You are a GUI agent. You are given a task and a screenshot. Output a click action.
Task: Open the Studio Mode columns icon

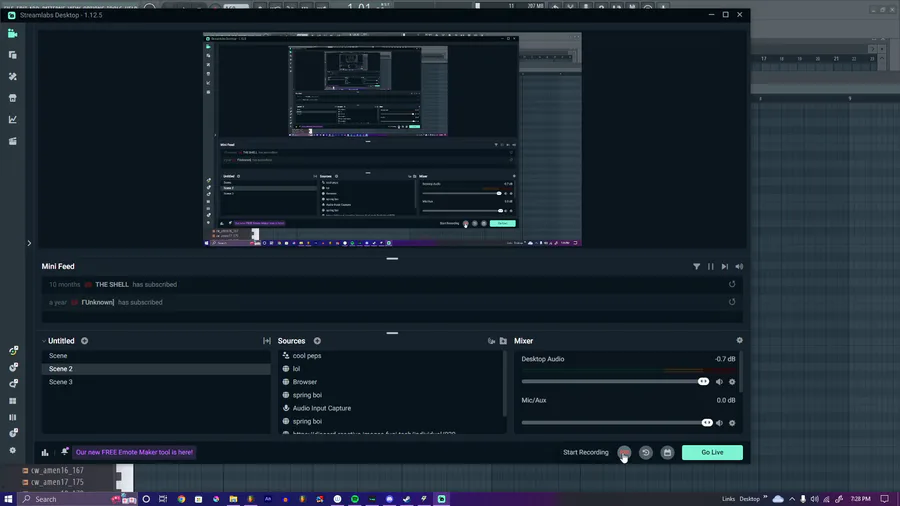coord(13,417)
